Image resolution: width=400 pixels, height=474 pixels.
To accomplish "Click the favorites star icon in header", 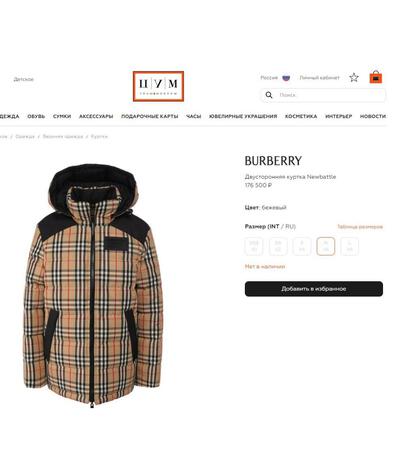I will click(x=354, y=78).
